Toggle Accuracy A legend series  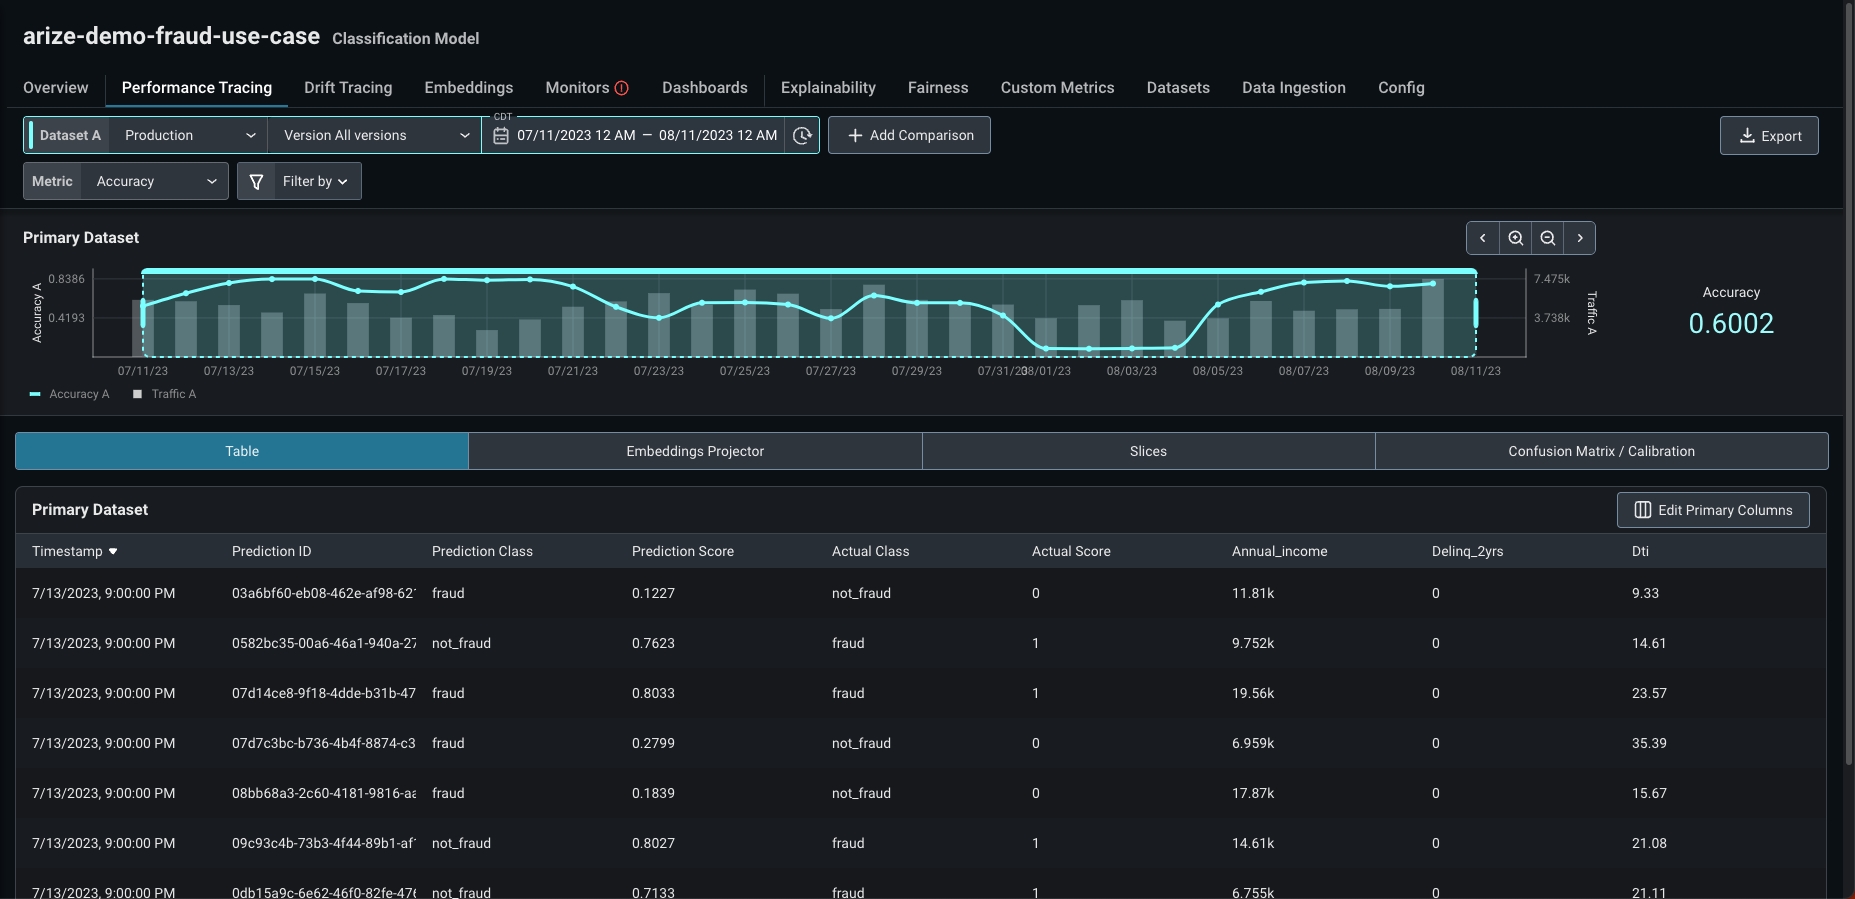[x=69, y=394]
